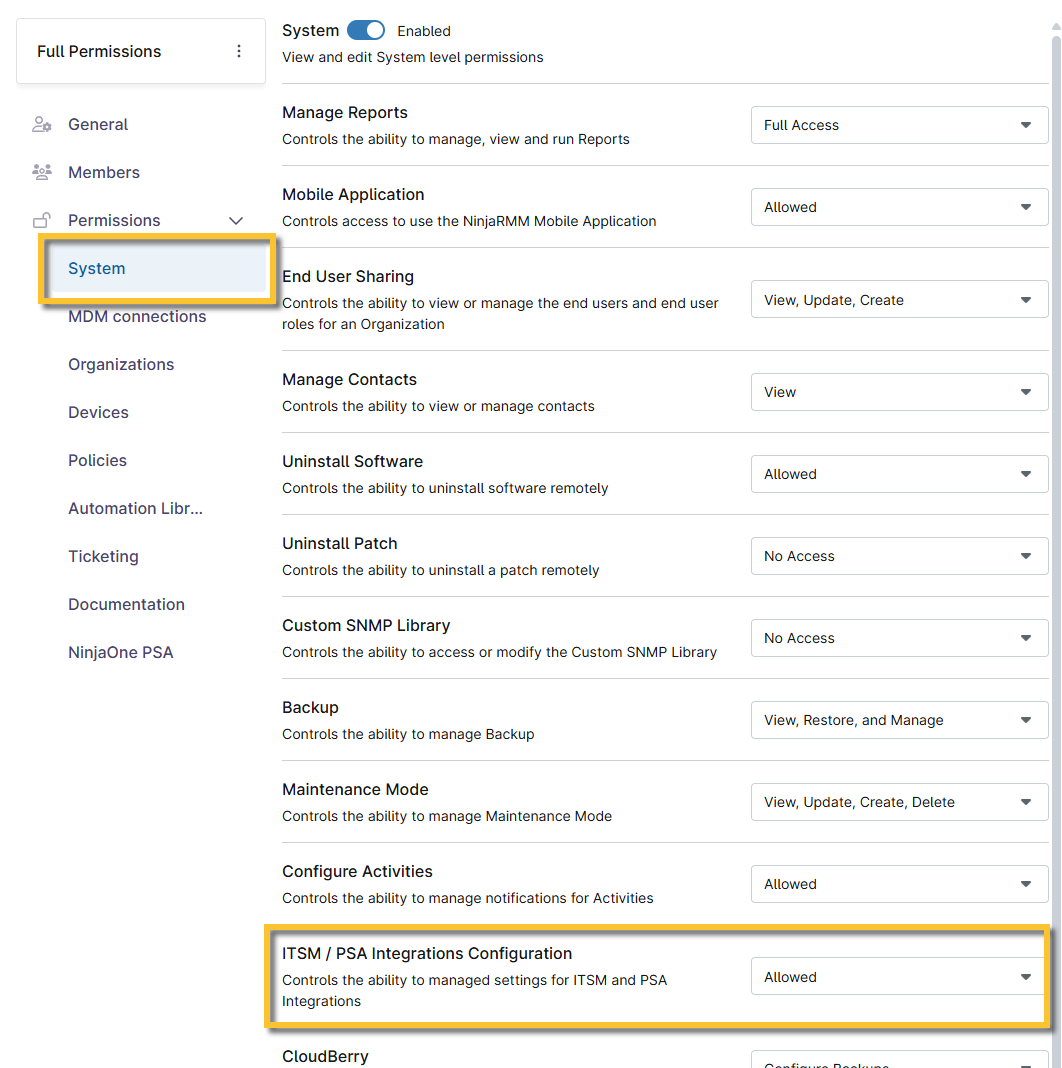
Task: Open the Organizations permissions section
Action: tap(121, 365)
